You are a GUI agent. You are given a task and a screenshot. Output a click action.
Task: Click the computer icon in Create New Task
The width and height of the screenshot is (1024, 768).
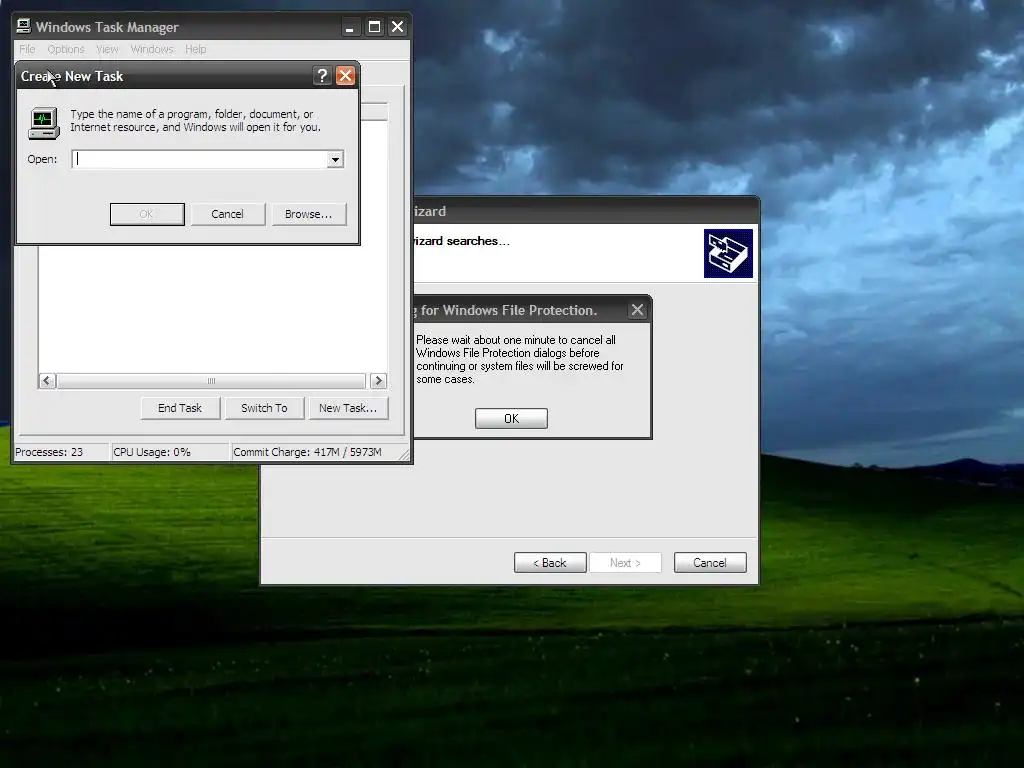(x=44, y=123)
